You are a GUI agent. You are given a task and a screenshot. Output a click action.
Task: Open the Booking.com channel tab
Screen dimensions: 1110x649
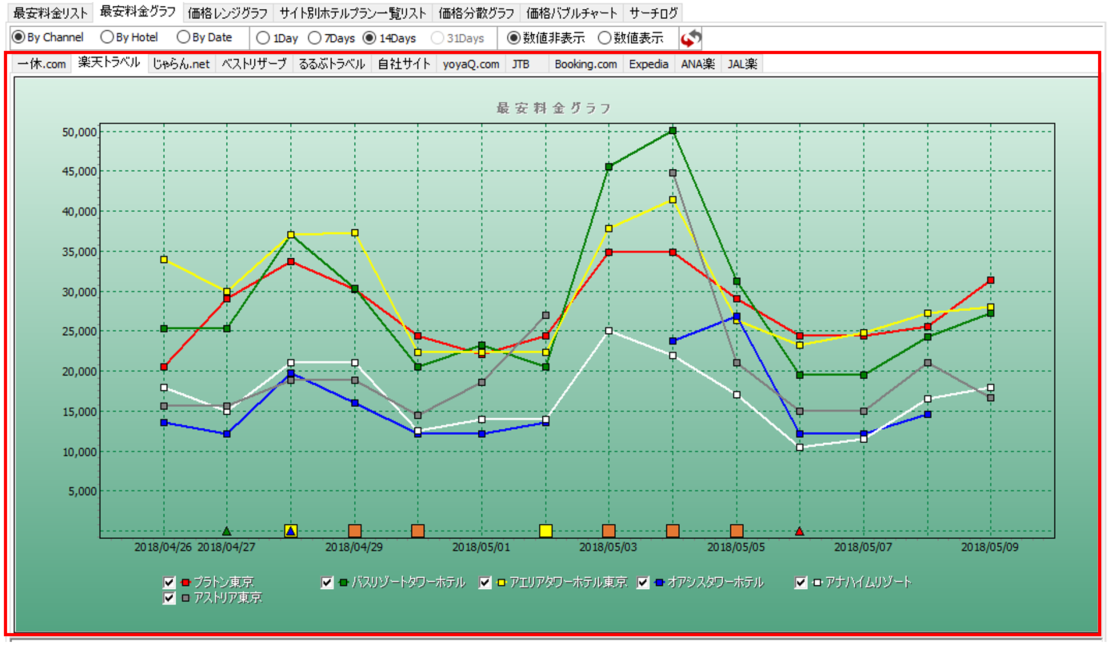pos(585,64)
